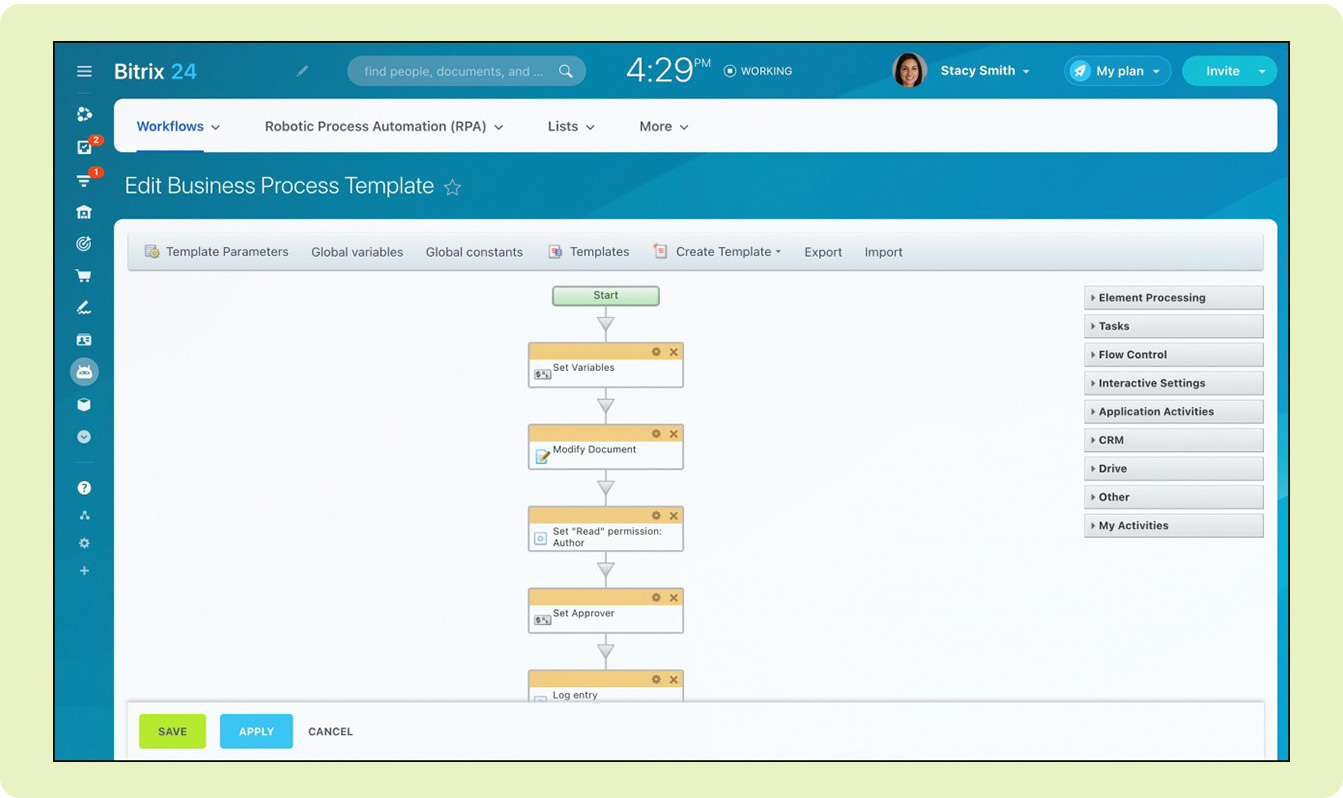
Task: Expand the CRM activities group
Action: point(1172,440)
